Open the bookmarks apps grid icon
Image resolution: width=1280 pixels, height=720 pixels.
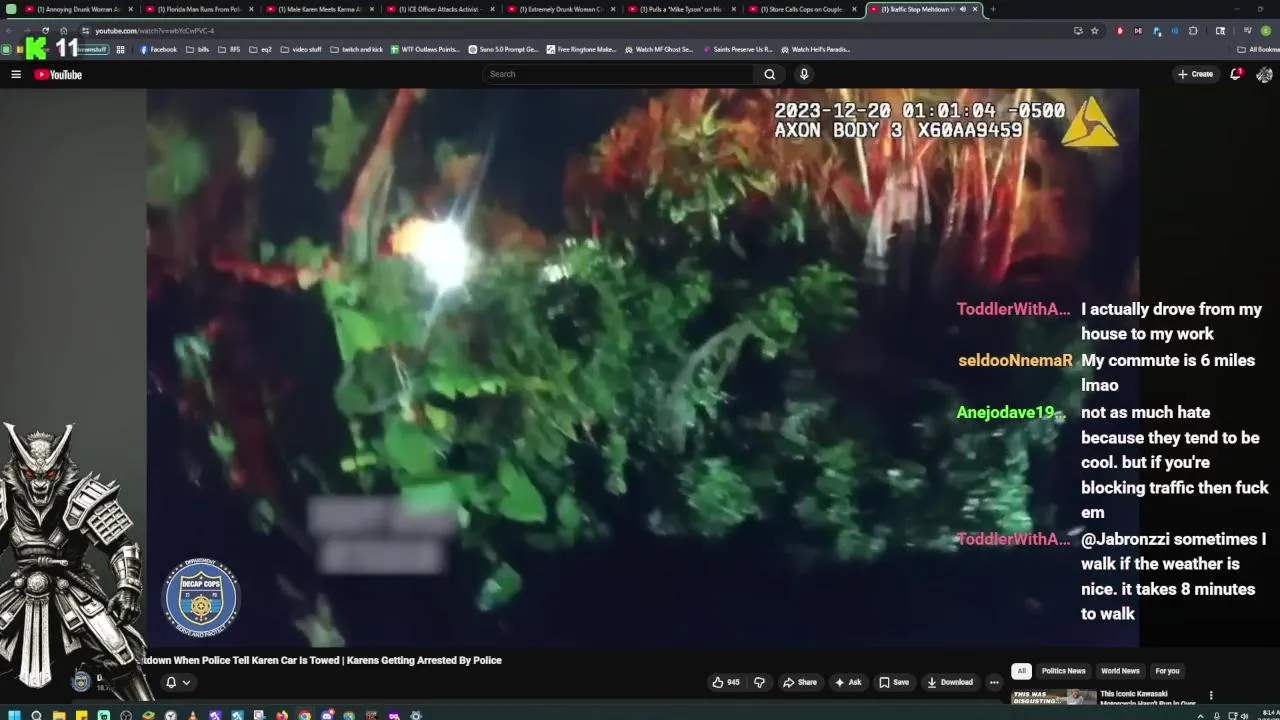coord(121,49)
